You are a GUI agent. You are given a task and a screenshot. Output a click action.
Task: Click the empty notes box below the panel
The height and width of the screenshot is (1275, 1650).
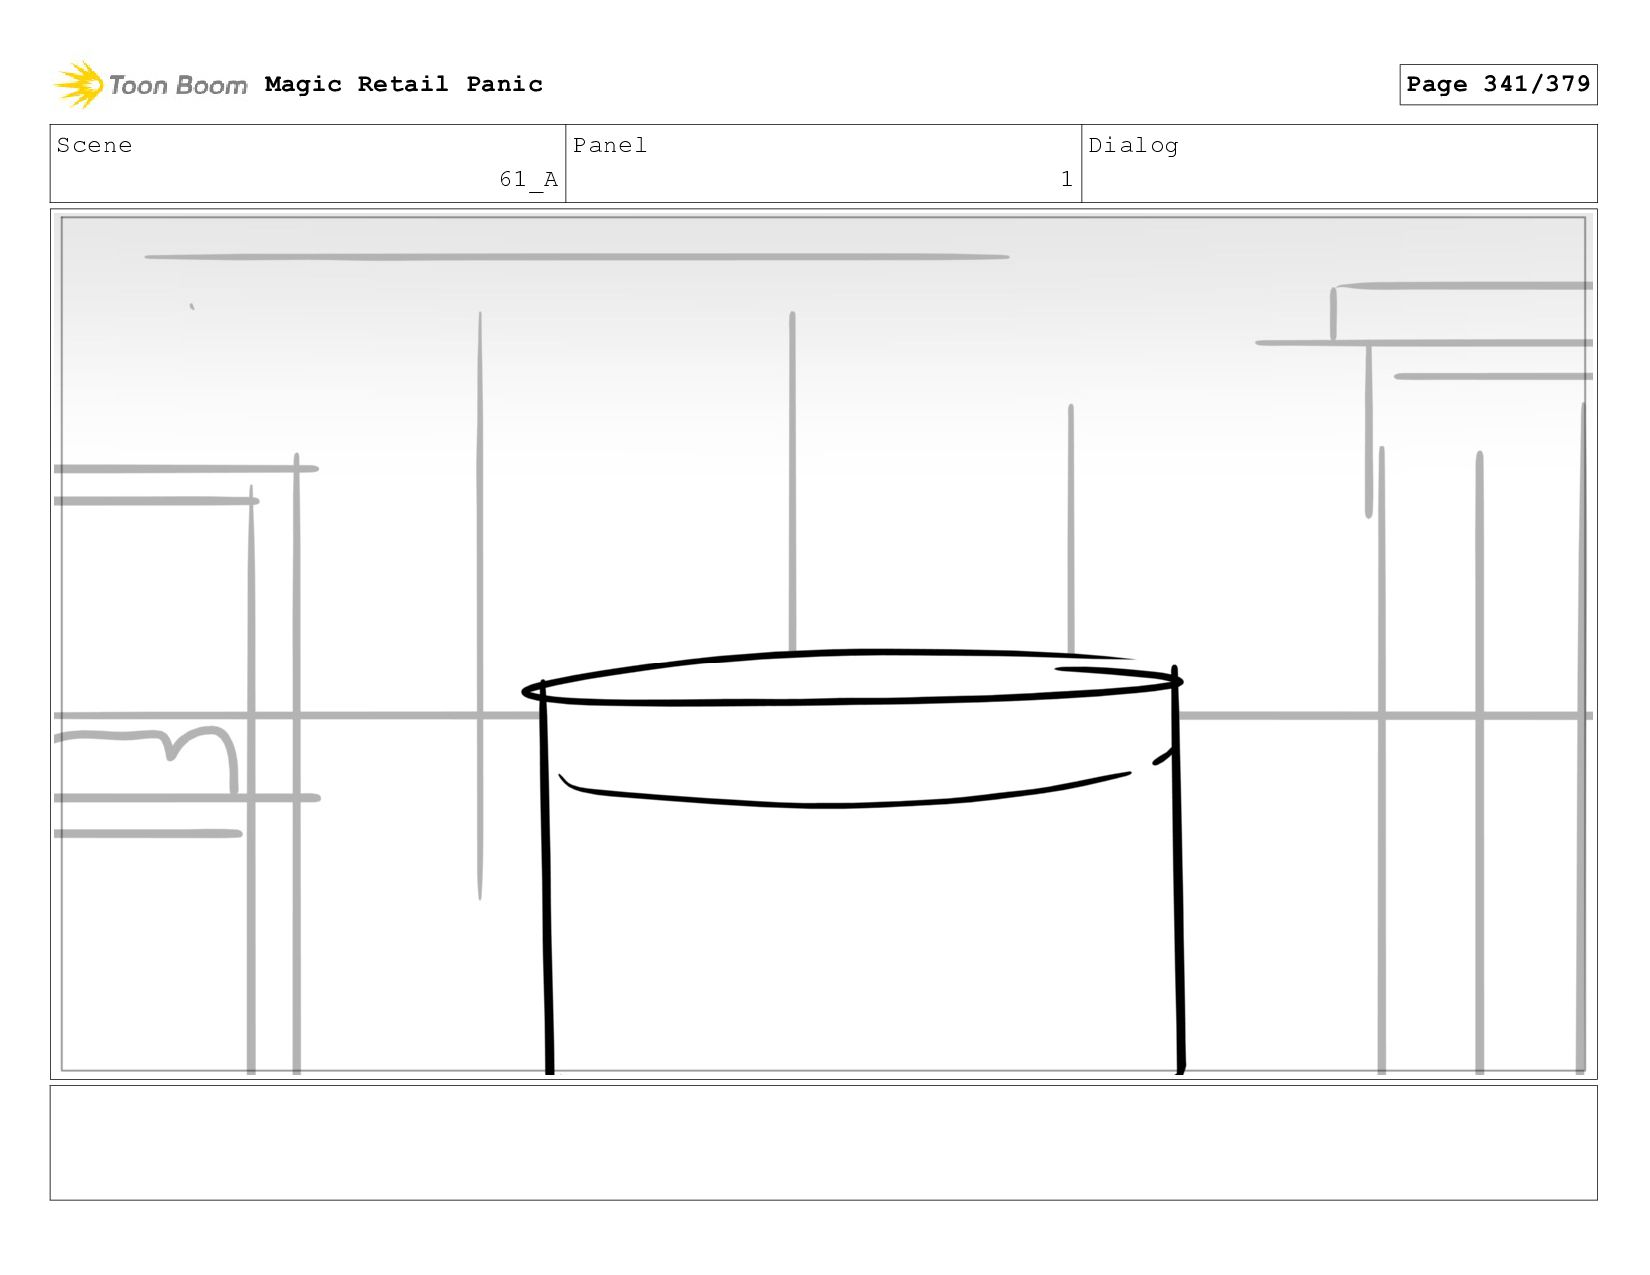pos(824,1143)
